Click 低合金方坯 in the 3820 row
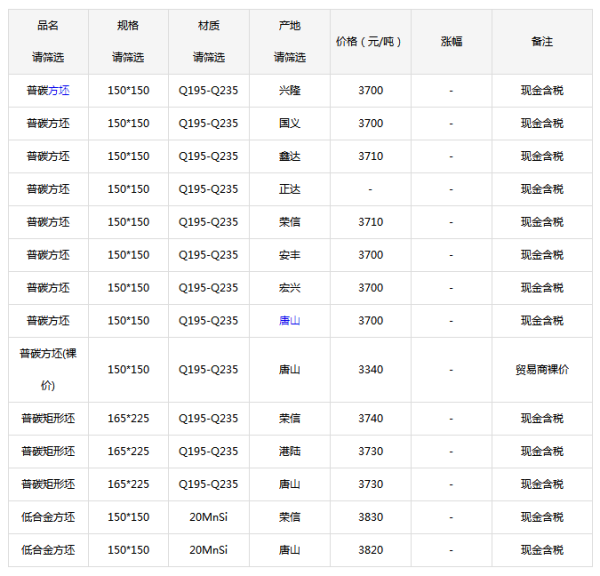 pos(48,550)
